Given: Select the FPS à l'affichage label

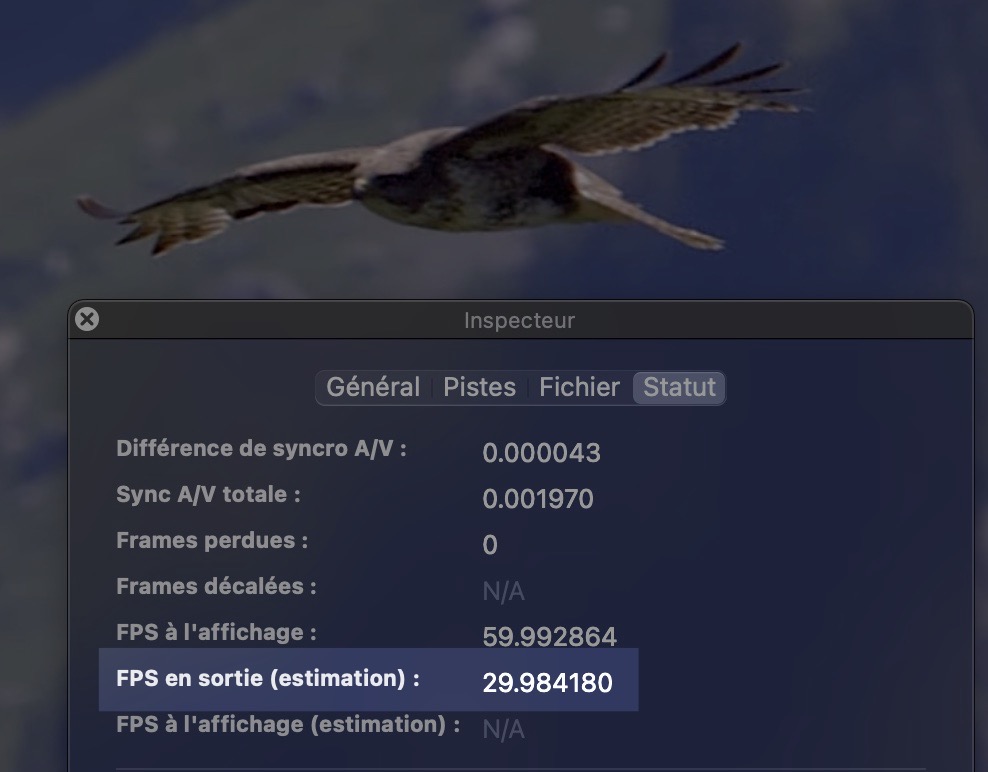Looking at the screenshot, I should [216, 632].
